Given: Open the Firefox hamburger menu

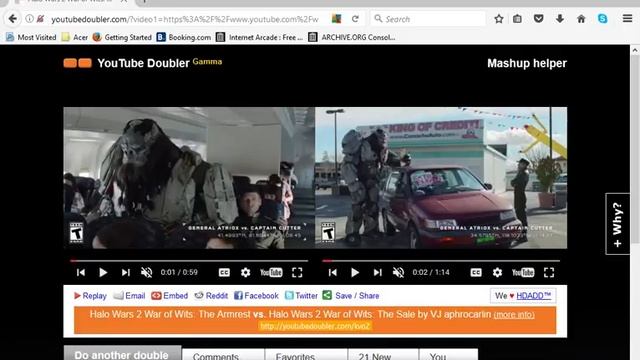Looking at the screenshot, I should pyautogui.click(x=627, y=19).
